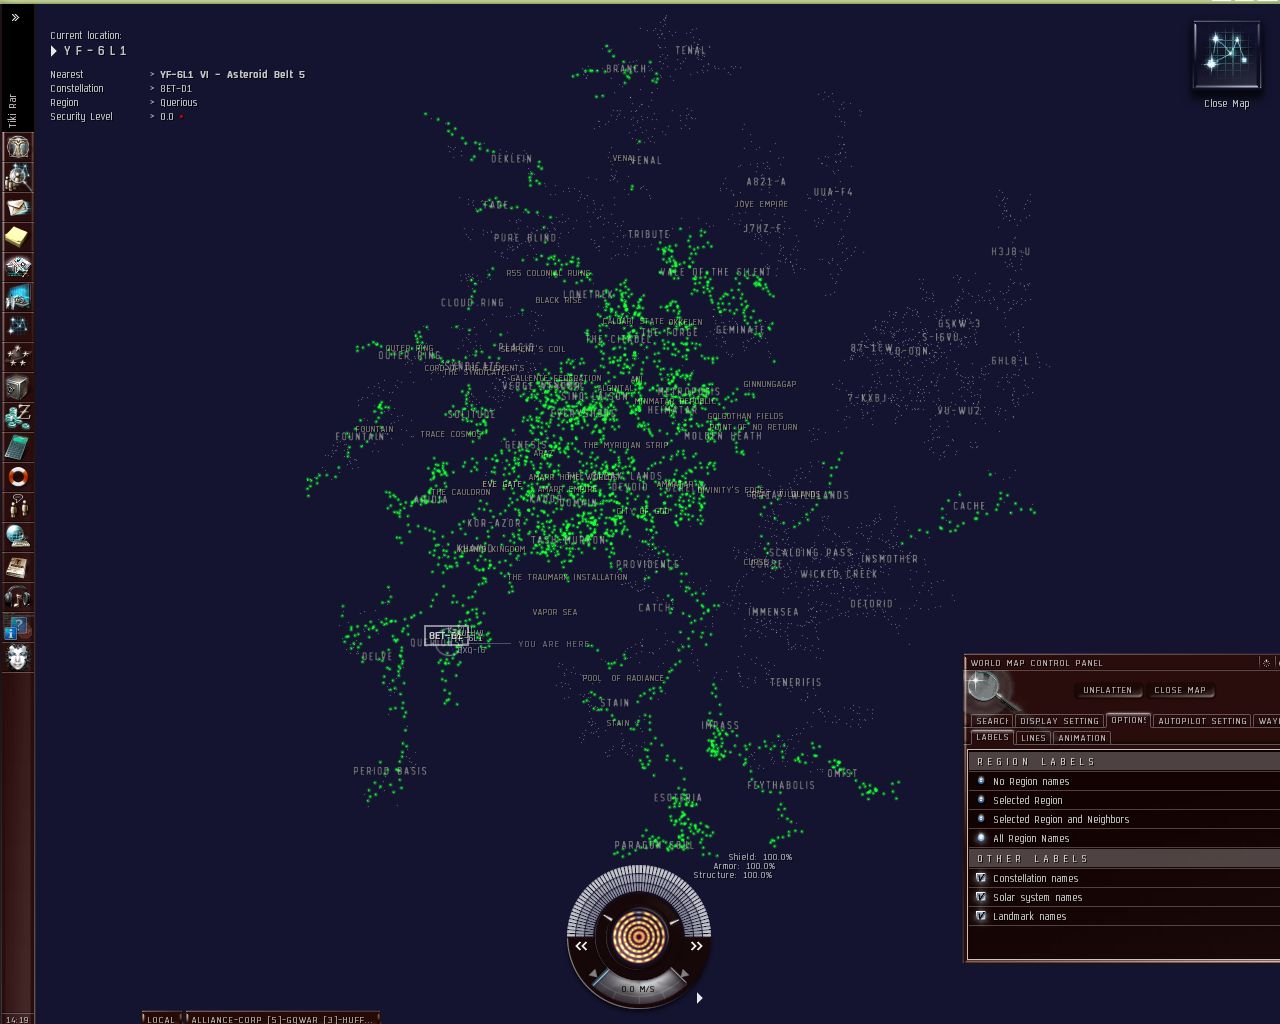Open People & Places magnifier icon
Viewport: 1280px width, 1024px height.
point(18,177)
